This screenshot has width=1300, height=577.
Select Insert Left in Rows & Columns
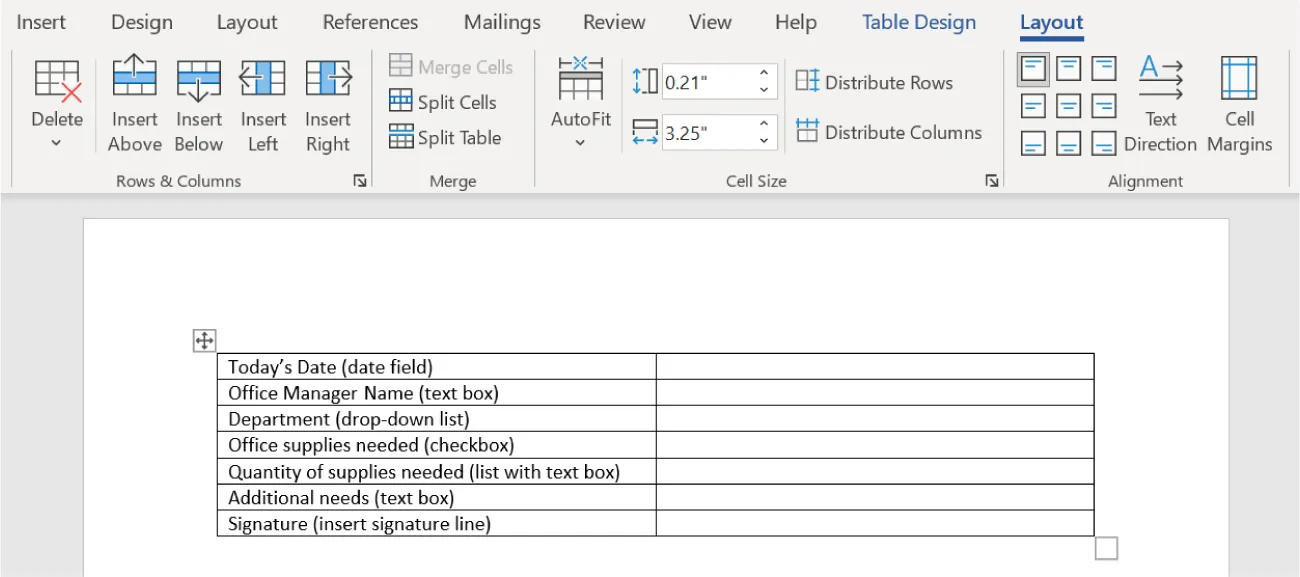point(262,78)
